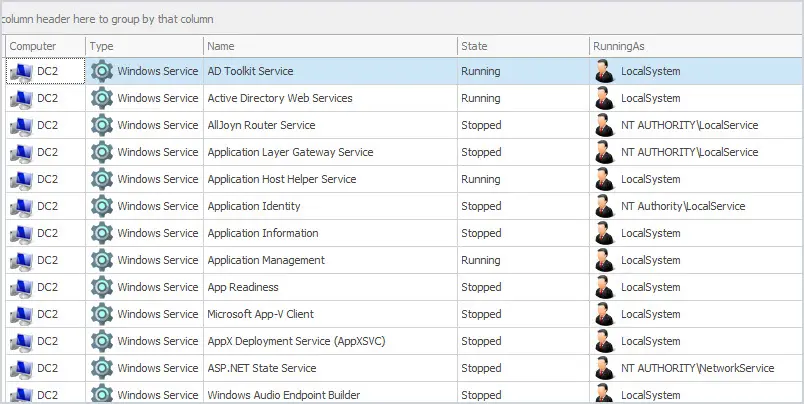This screenshot has width=804, height=404.
Task: Click user icon in ASP.NET State Service row
Action: [604, 368]
